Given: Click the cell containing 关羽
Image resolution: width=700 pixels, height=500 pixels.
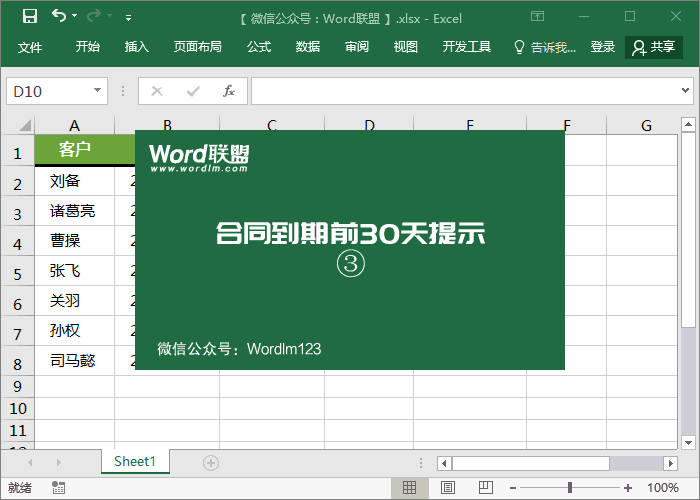Looking at the screenshot, I should [x=75, y=300].
